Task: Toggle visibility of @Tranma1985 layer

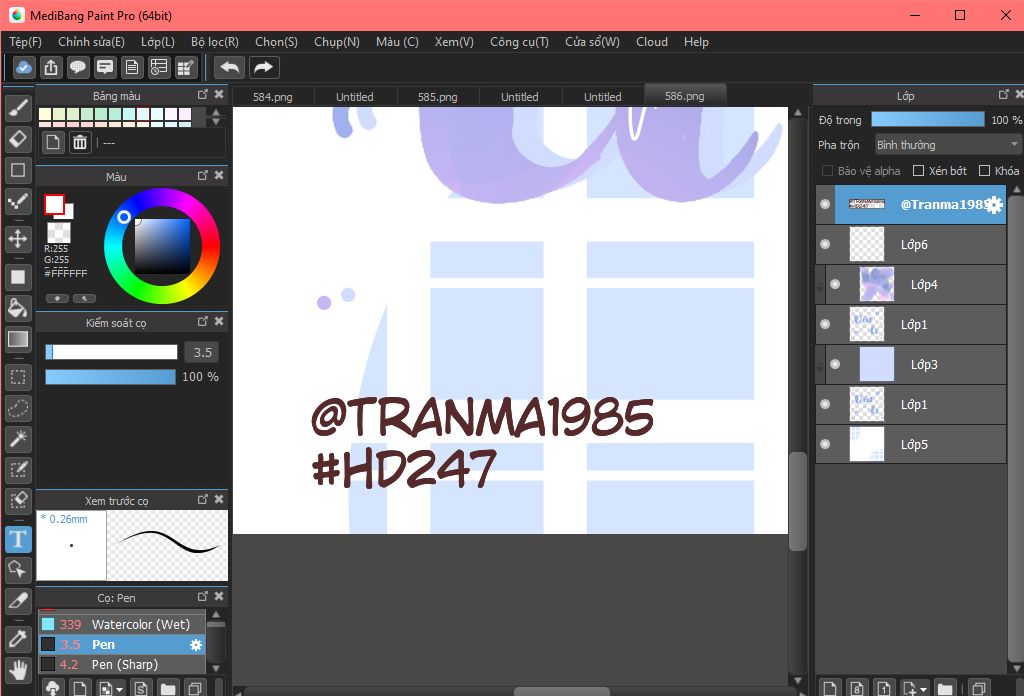Action: pyautogui.click(x=825, y=204)
